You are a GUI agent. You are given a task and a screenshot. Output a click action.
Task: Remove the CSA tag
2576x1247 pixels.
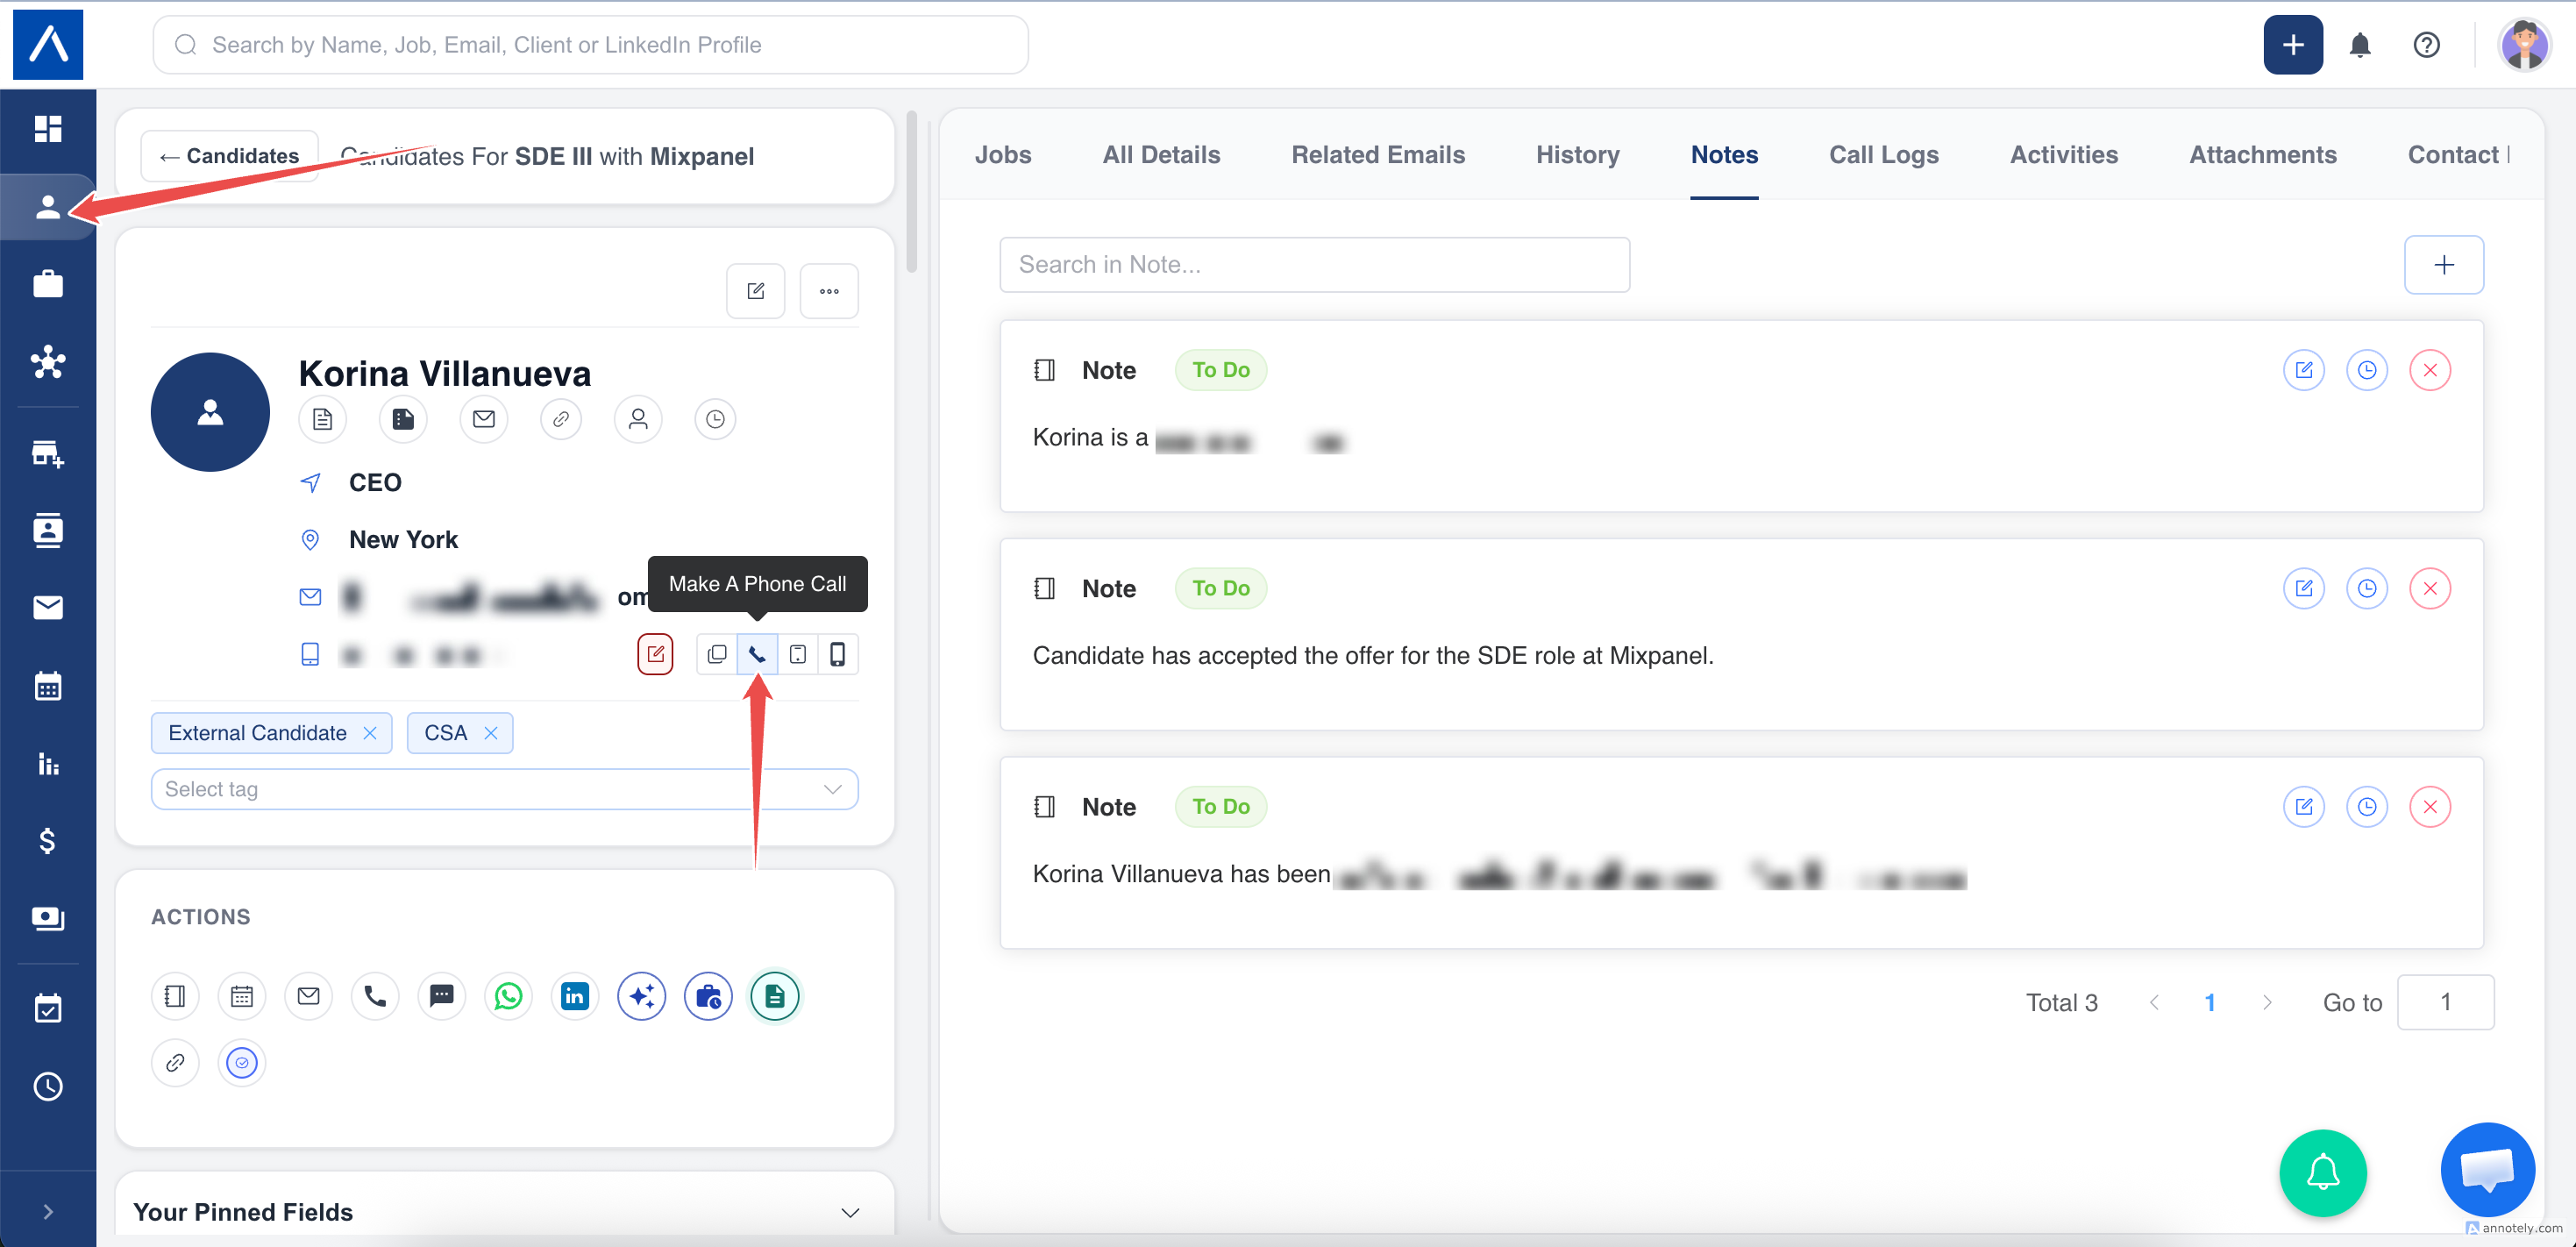491,733
